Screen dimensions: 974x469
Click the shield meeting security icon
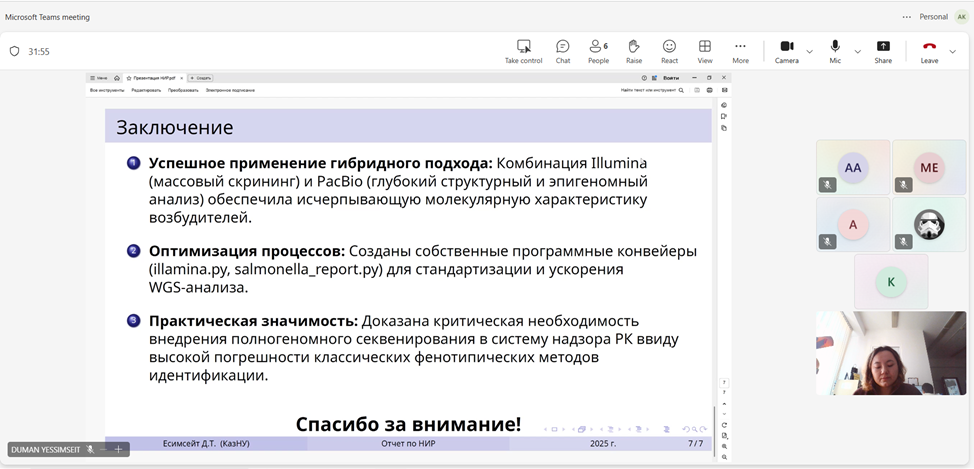tap(14, 51)
